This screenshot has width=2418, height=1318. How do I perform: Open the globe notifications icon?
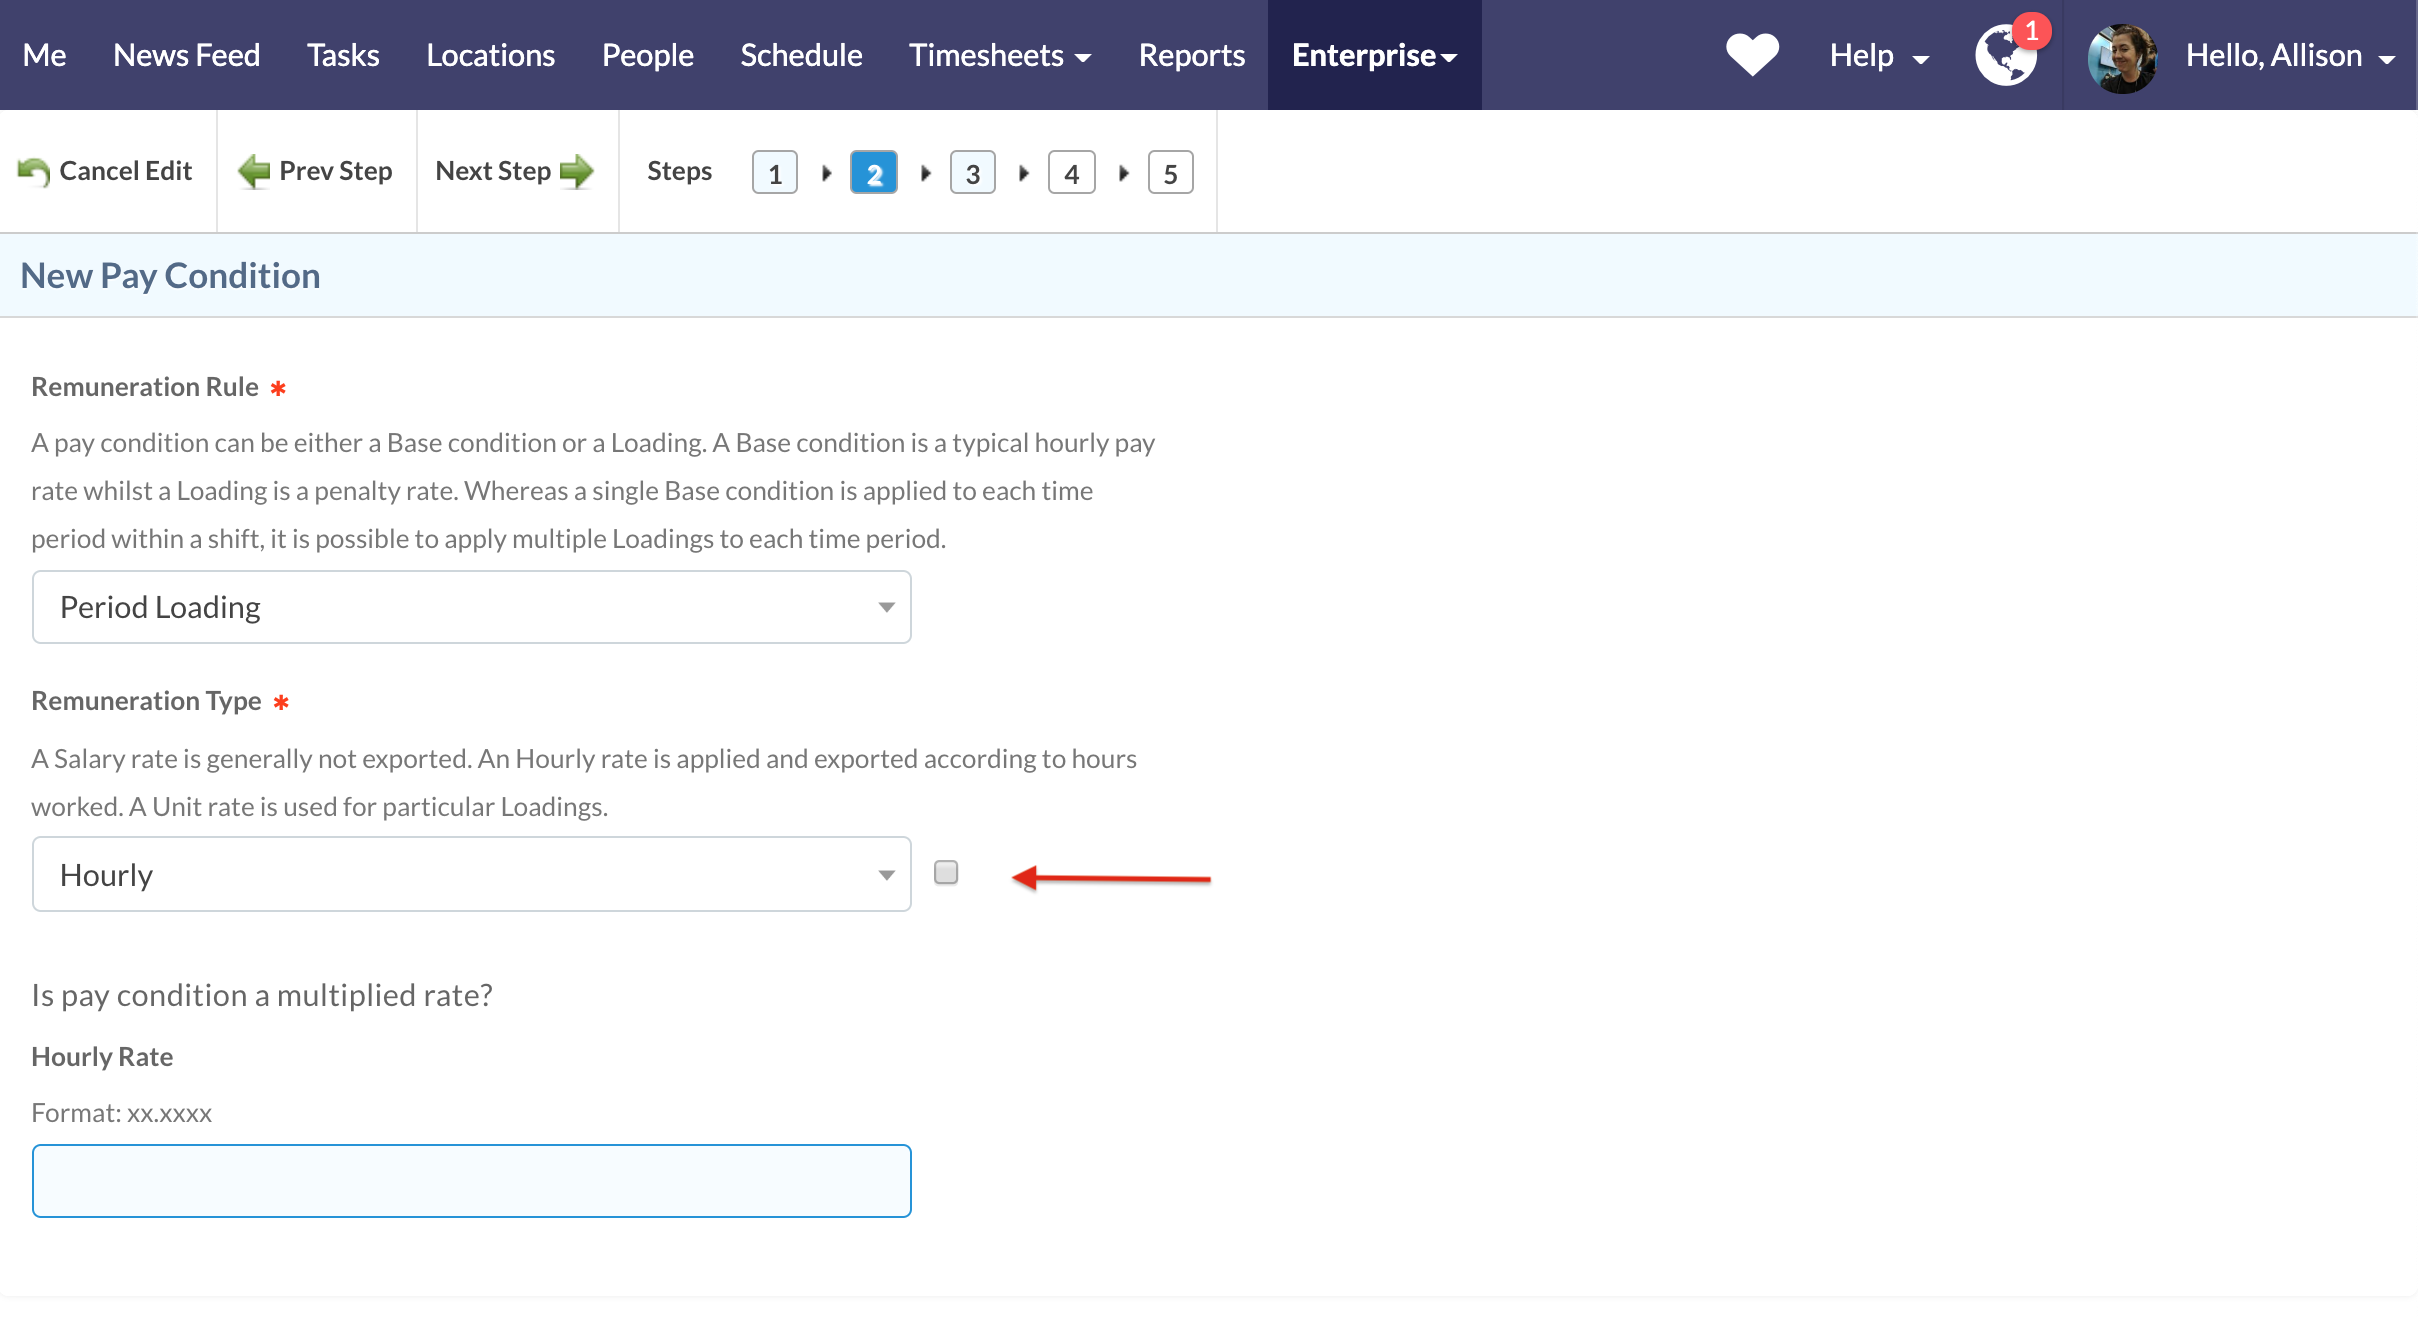(2006, 56)
